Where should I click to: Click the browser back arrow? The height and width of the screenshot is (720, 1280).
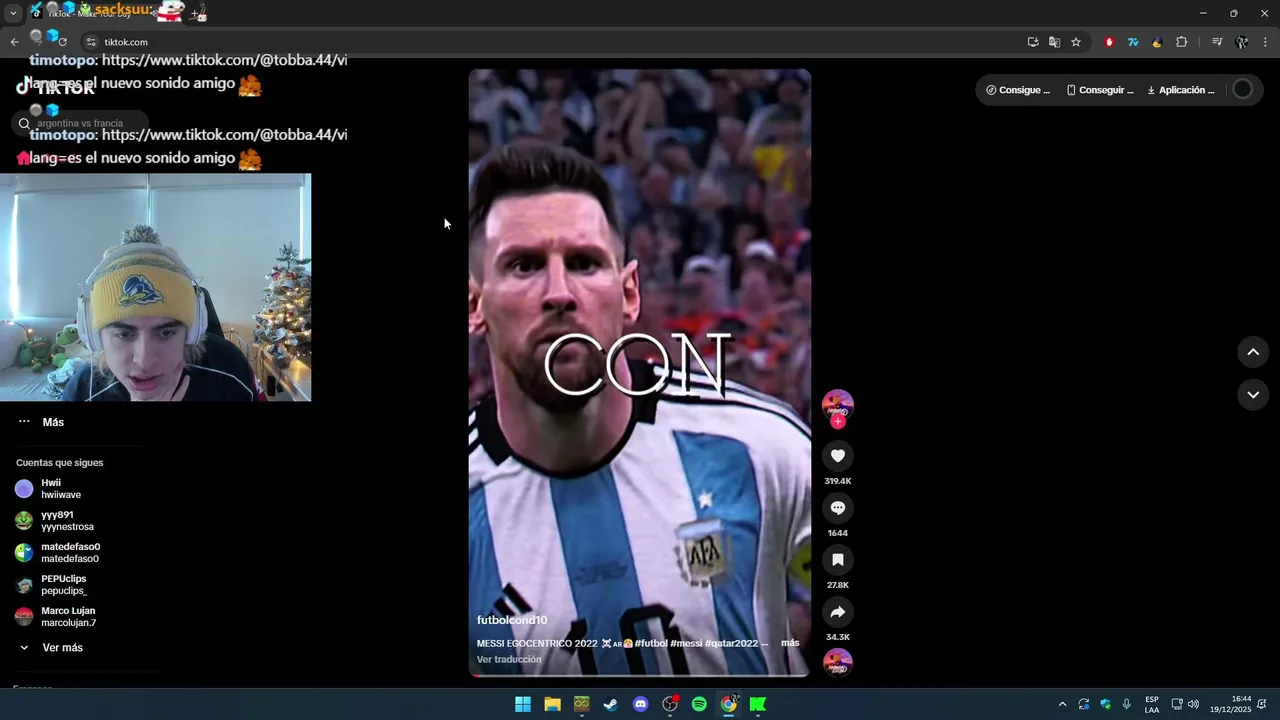point(14,42)
